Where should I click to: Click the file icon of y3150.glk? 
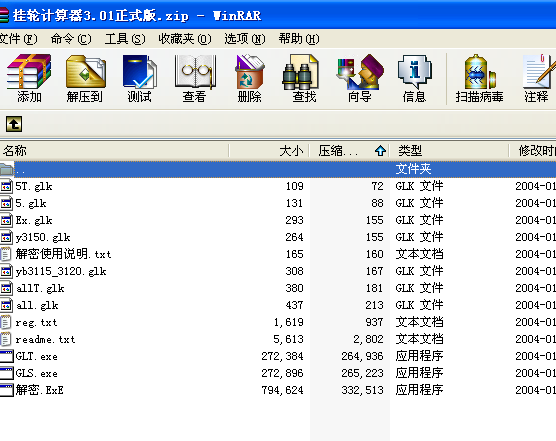[6, 237]
